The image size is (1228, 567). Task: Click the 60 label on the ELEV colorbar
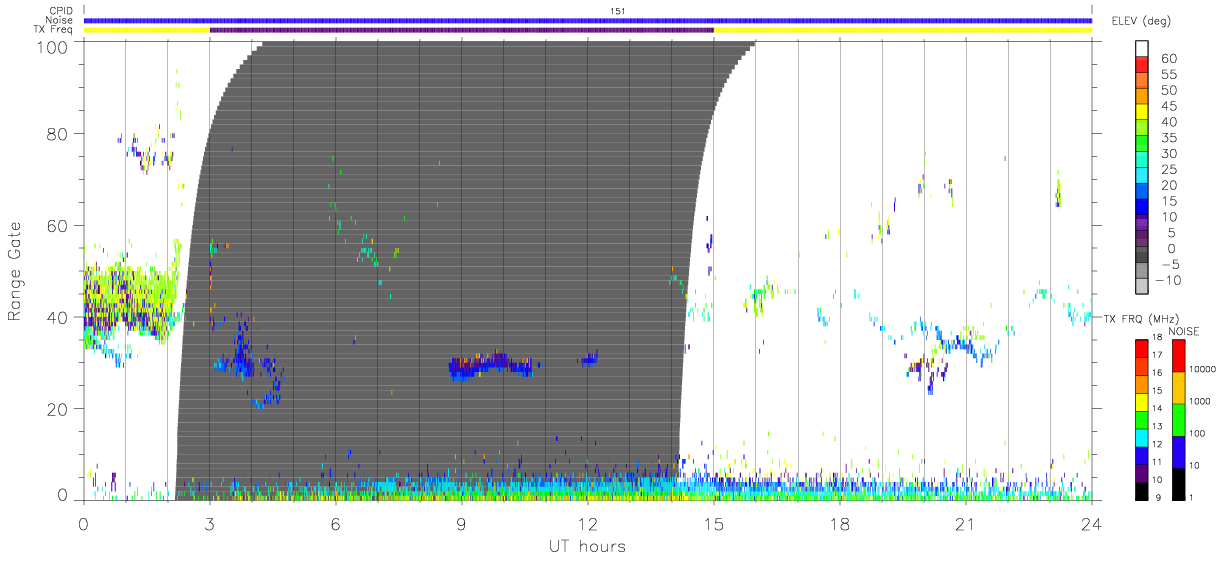(1167, 58)
